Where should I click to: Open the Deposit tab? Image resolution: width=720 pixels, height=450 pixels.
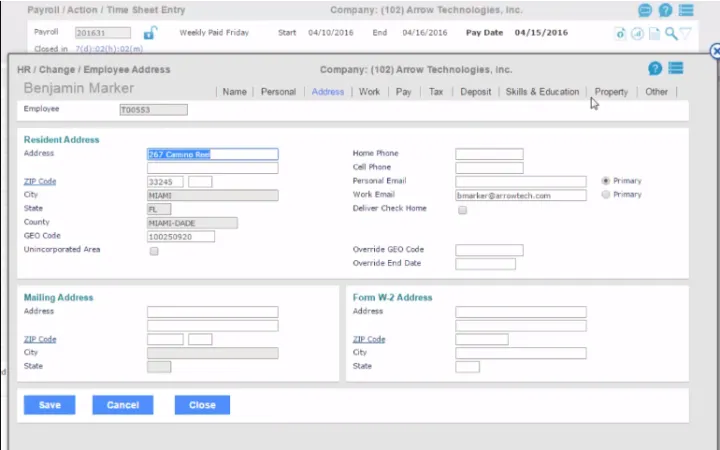coord(475,92)
